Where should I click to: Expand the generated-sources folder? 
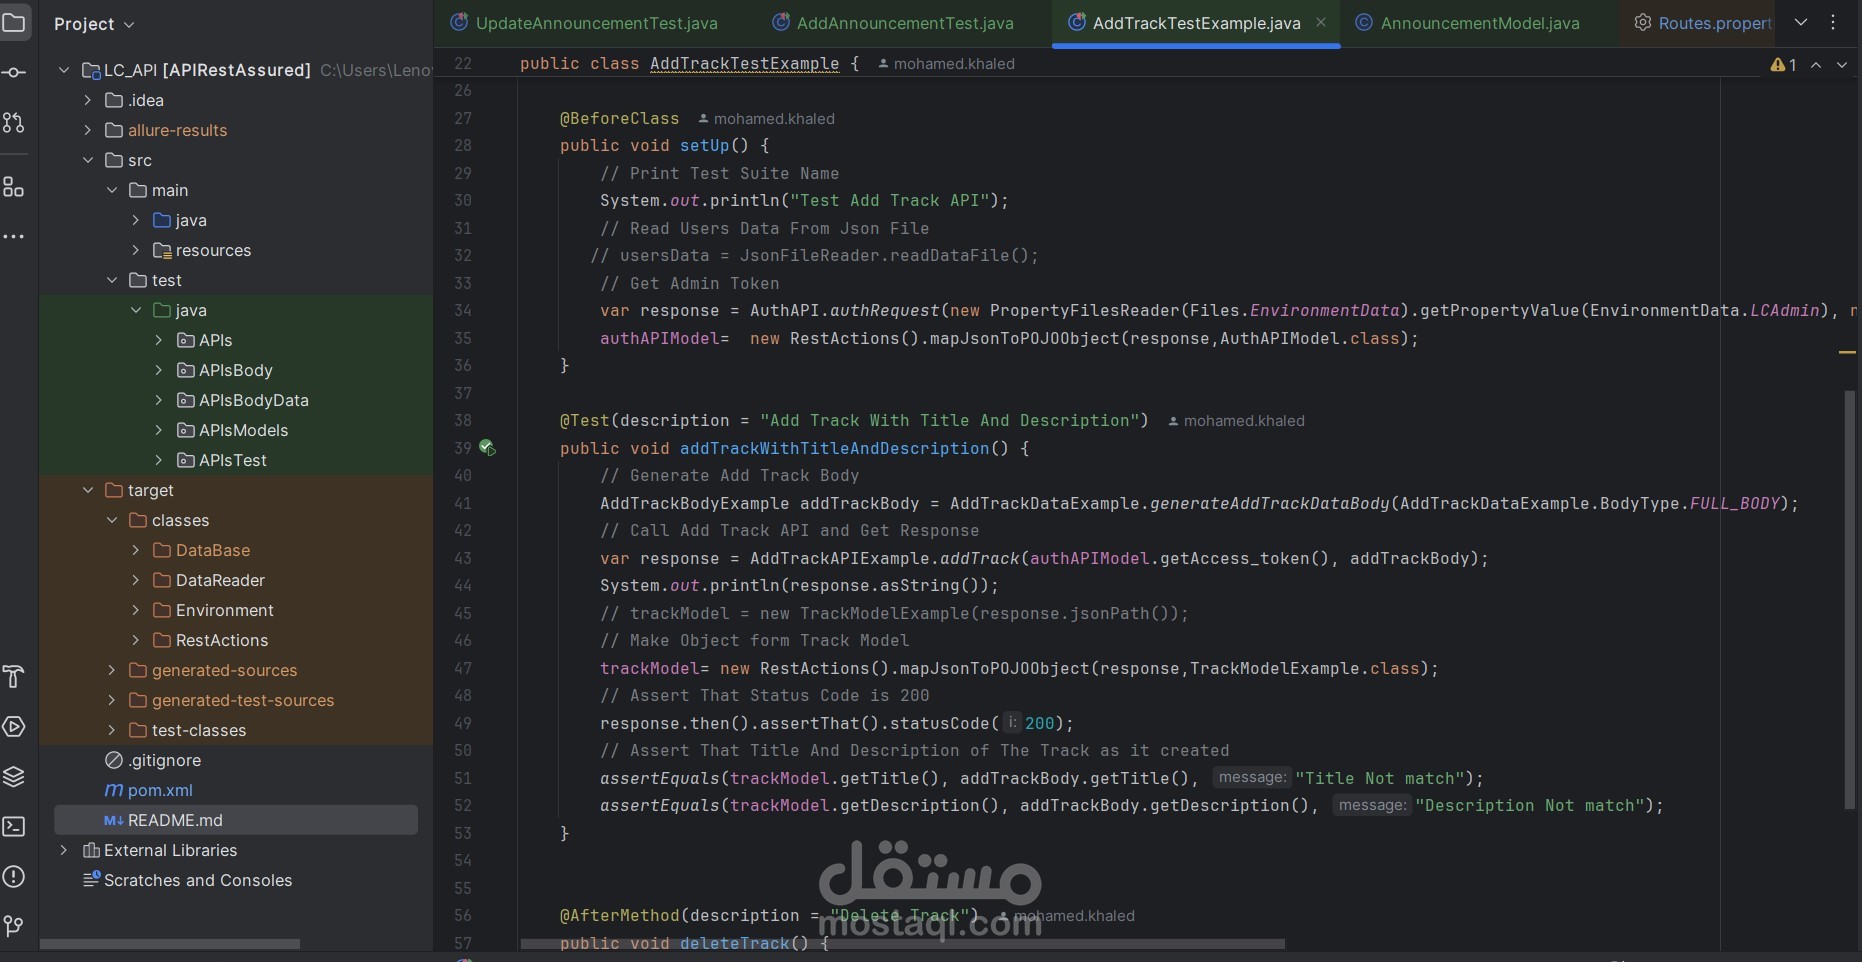coord(112,670)
